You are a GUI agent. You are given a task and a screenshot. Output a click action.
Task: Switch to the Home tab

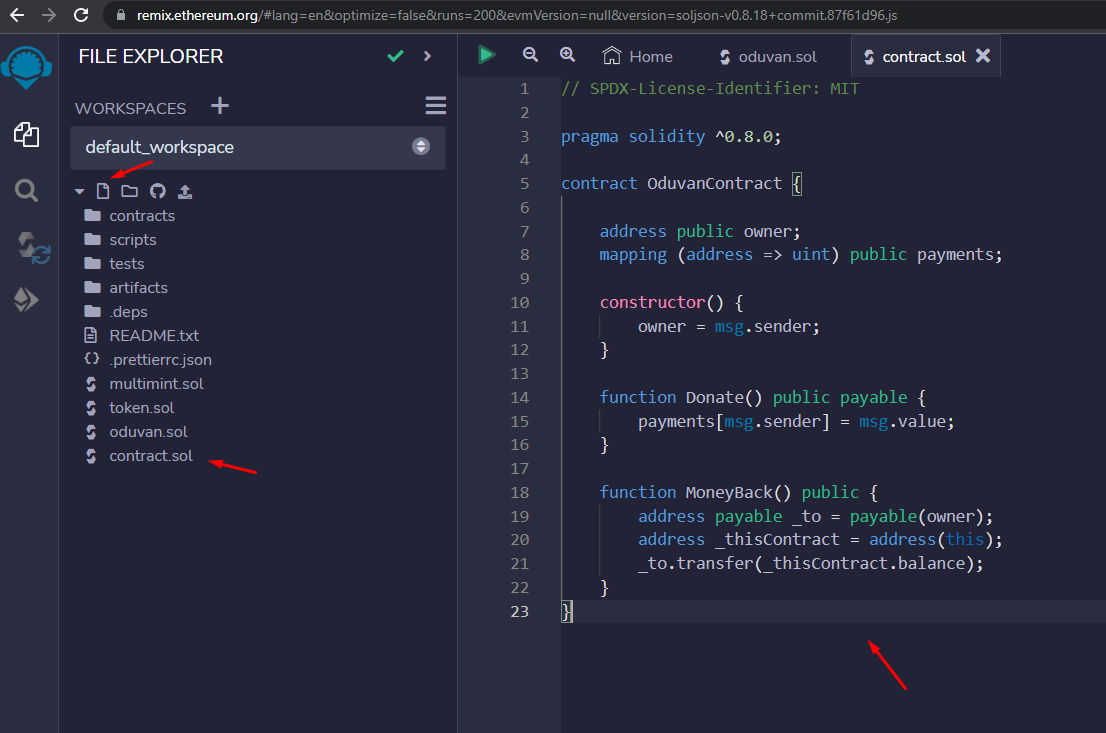[638, 57]
